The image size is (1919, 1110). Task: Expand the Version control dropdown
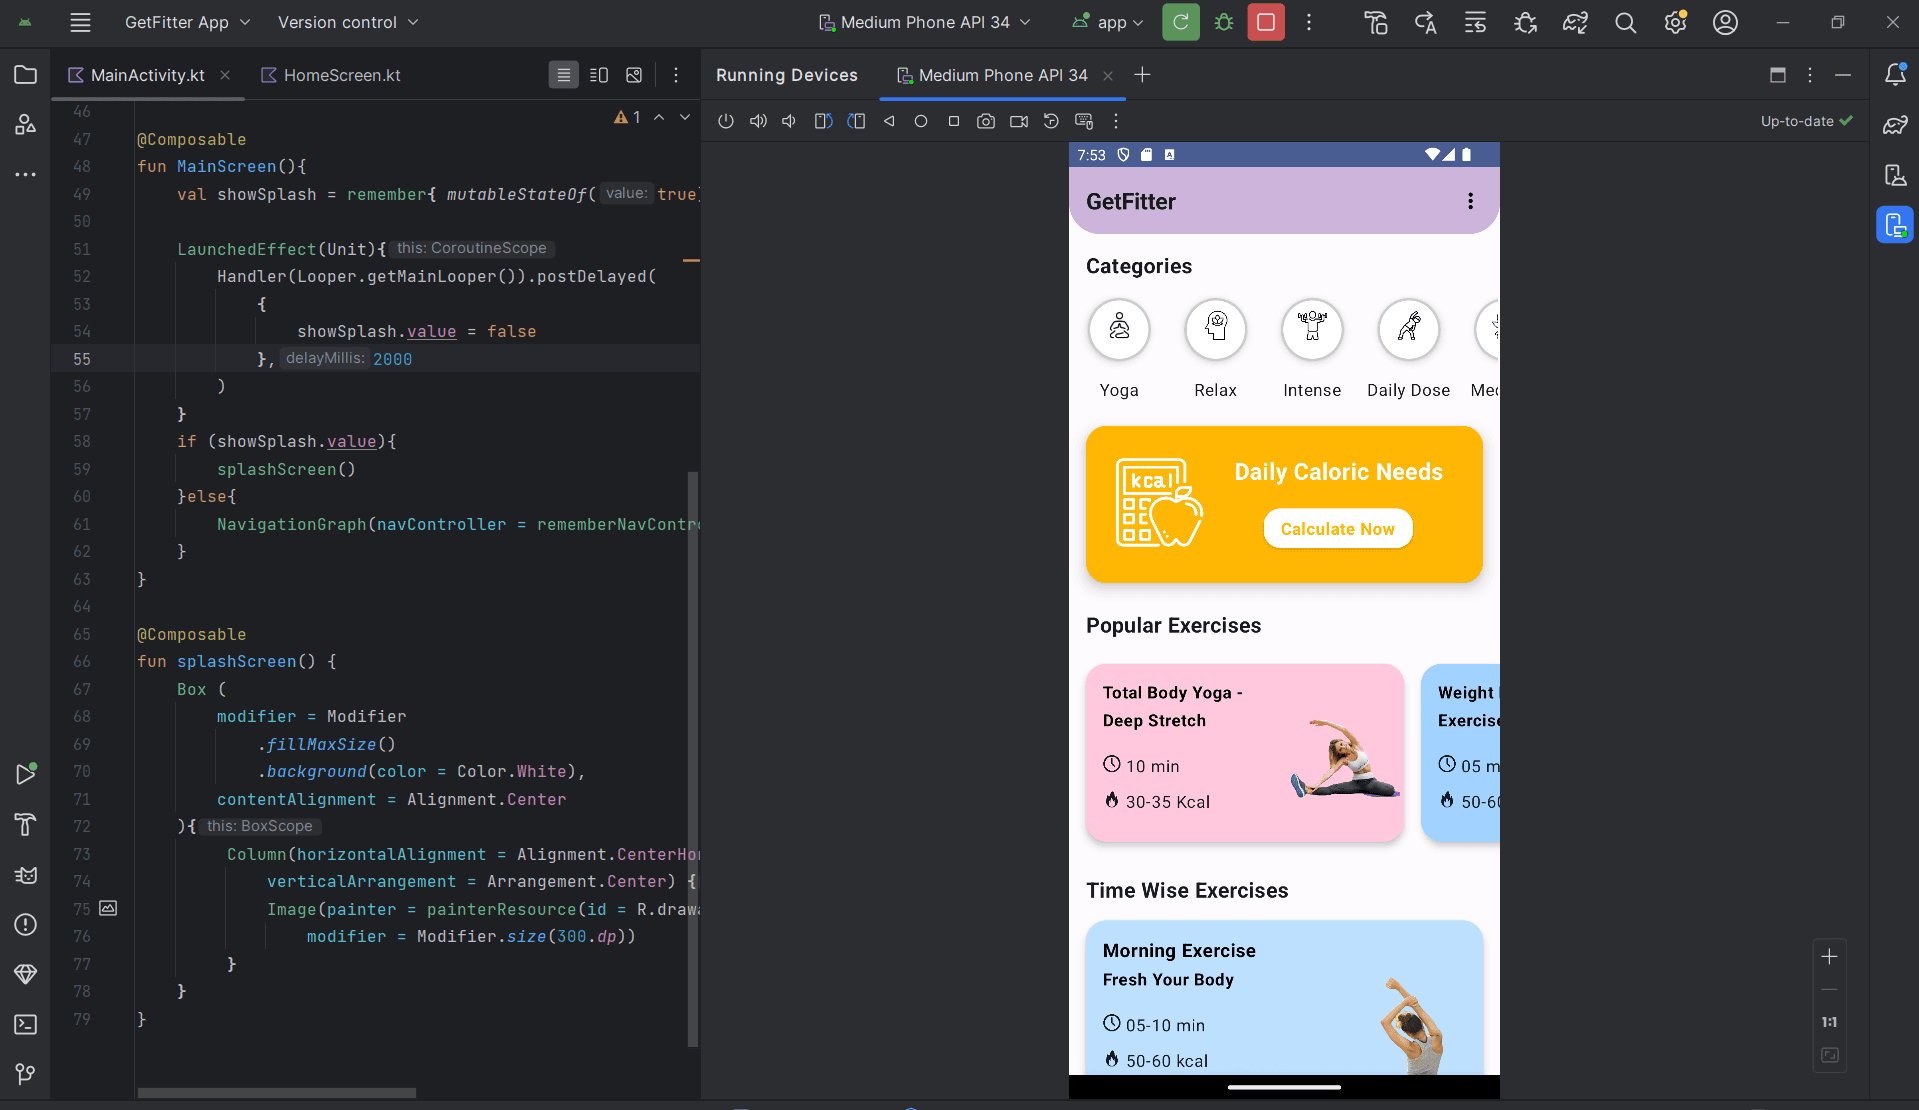click(x=347, y=22)
